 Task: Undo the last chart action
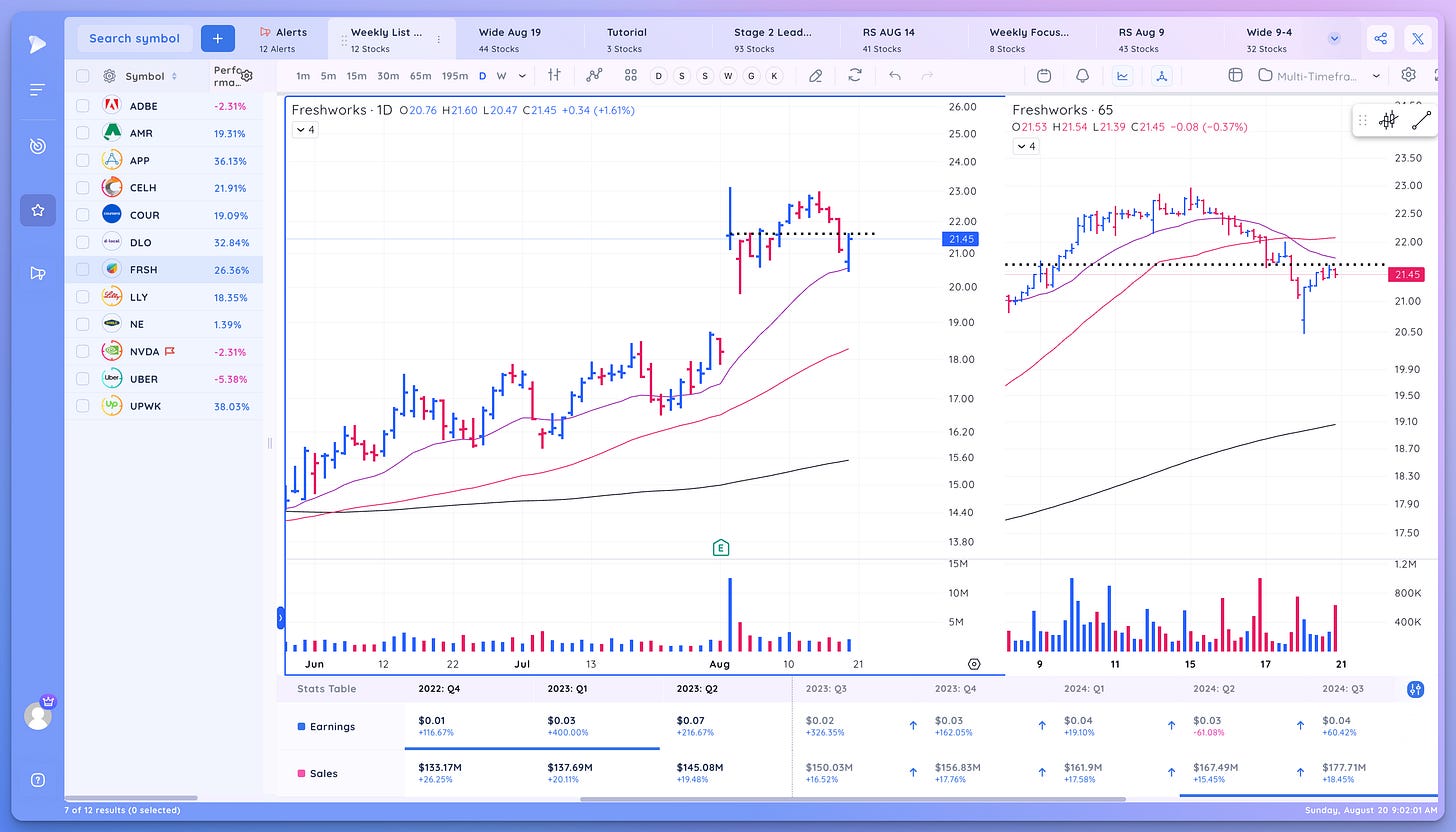click(x=895, y=75)
